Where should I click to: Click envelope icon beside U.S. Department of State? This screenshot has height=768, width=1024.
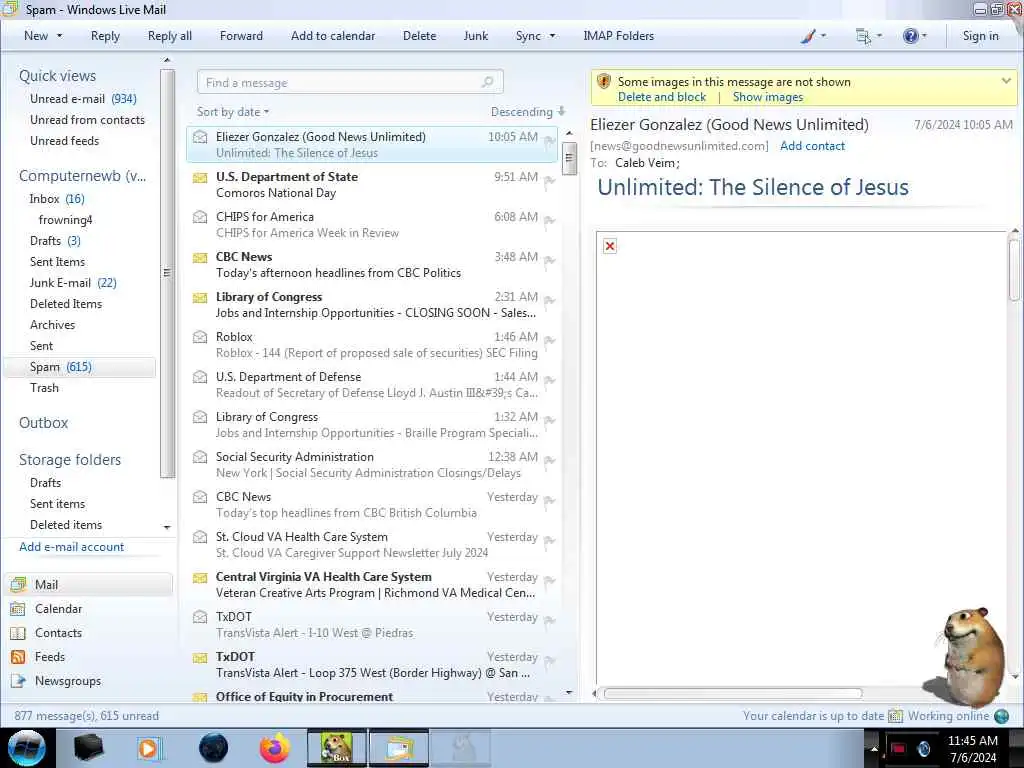200,177
